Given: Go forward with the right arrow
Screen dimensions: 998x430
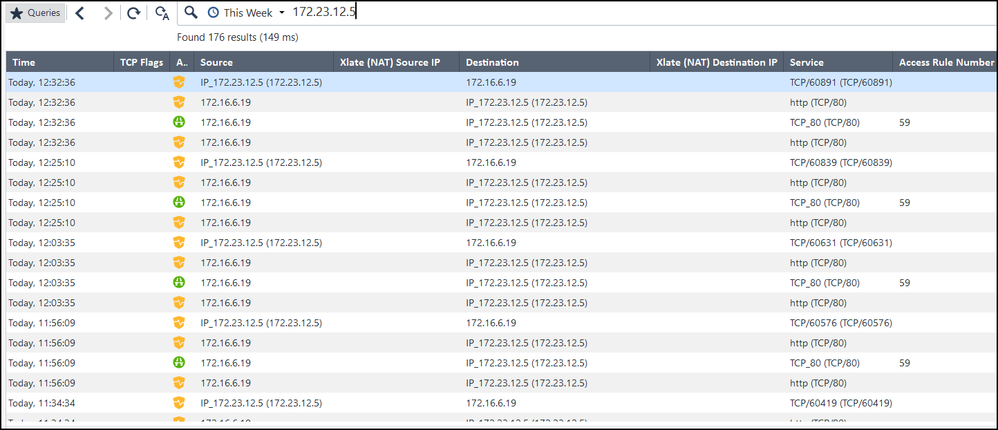Looking at the screenshot, I should 108,13.
